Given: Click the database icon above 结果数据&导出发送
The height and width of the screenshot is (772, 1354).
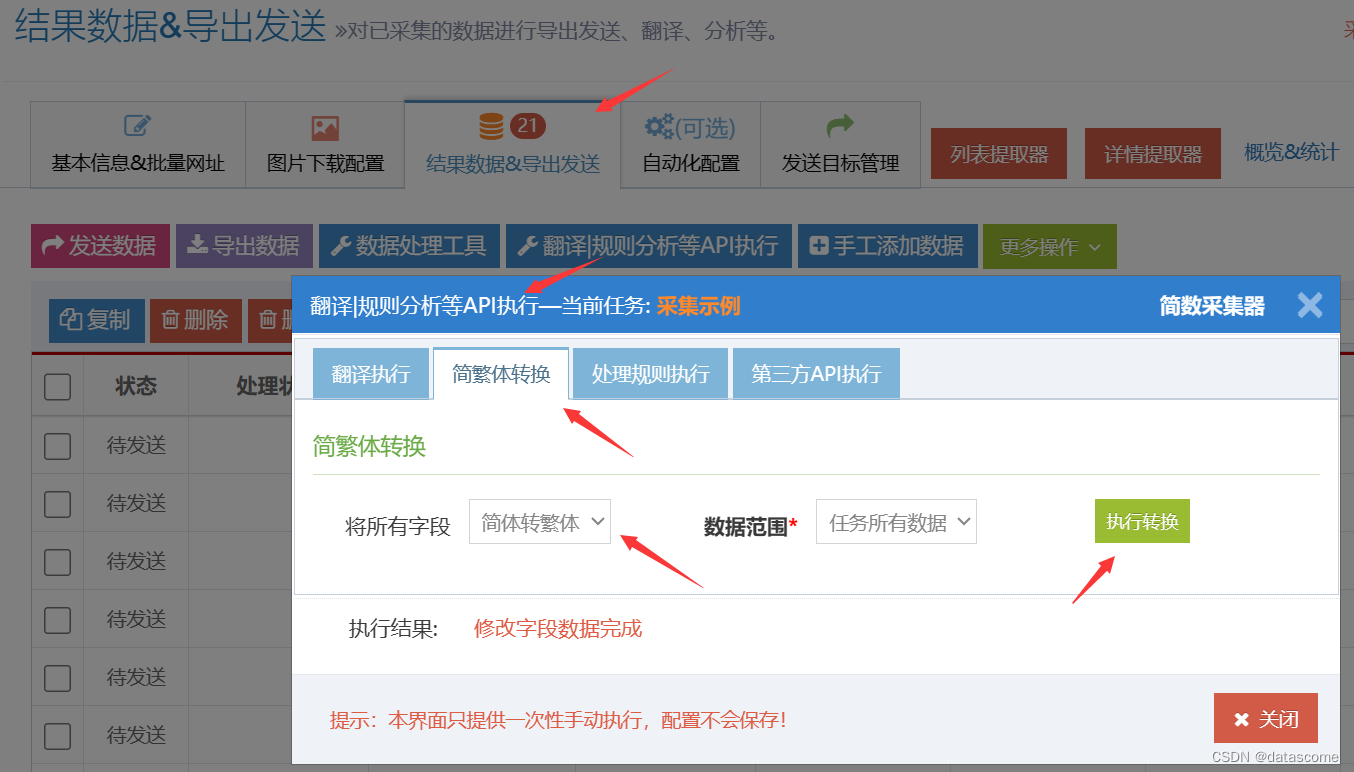Looking at the screenshot, I should click(491, 126).
